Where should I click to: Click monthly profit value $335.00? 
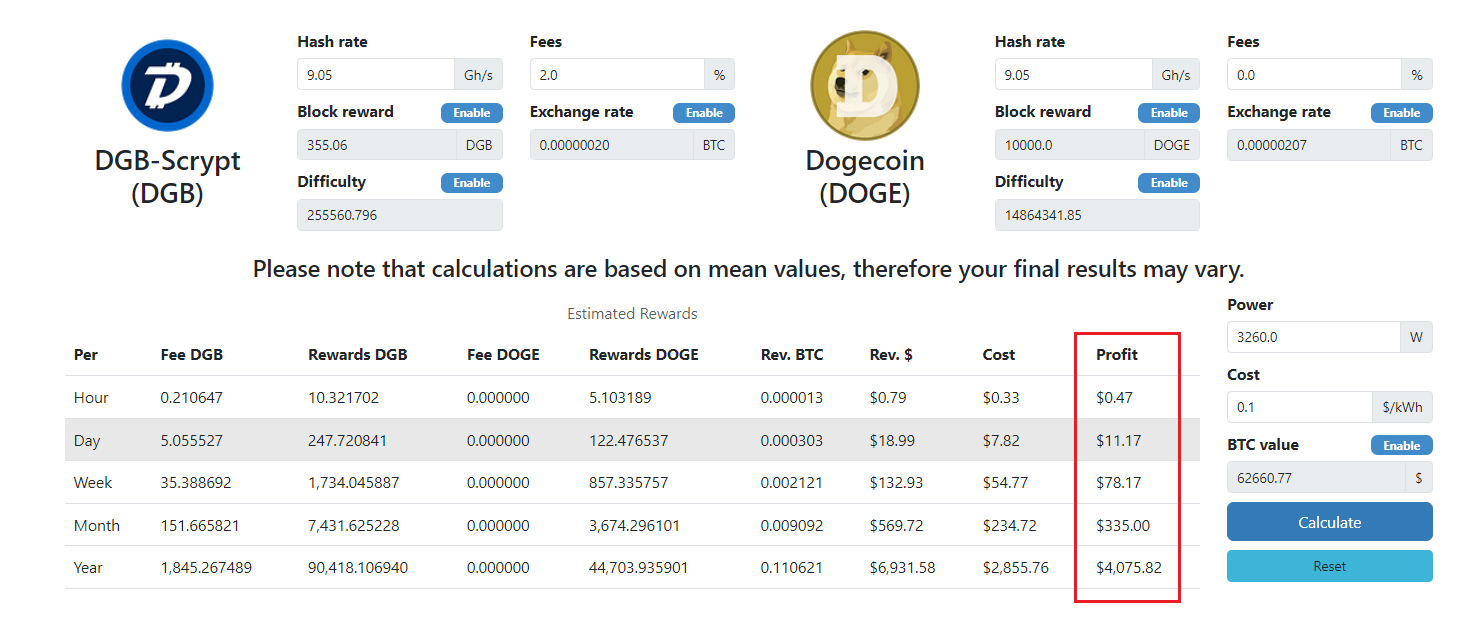[1122, 526]
